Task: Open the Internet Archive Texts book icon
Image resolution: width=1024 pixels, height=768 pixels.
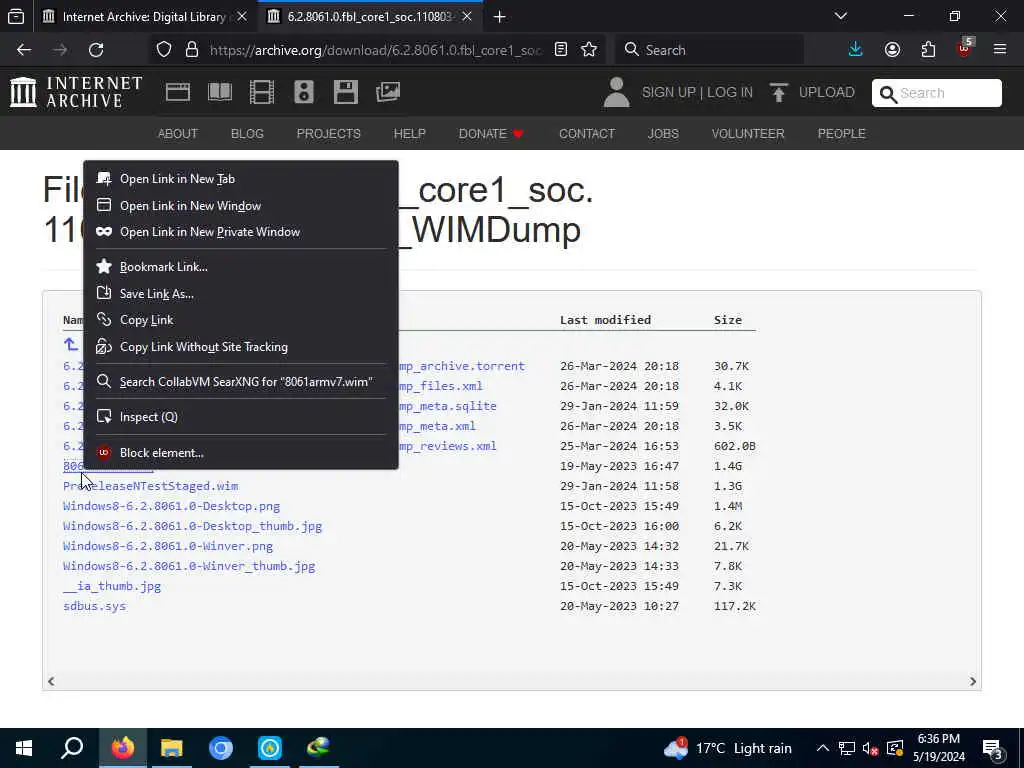Action: click(x=219, y=92)
